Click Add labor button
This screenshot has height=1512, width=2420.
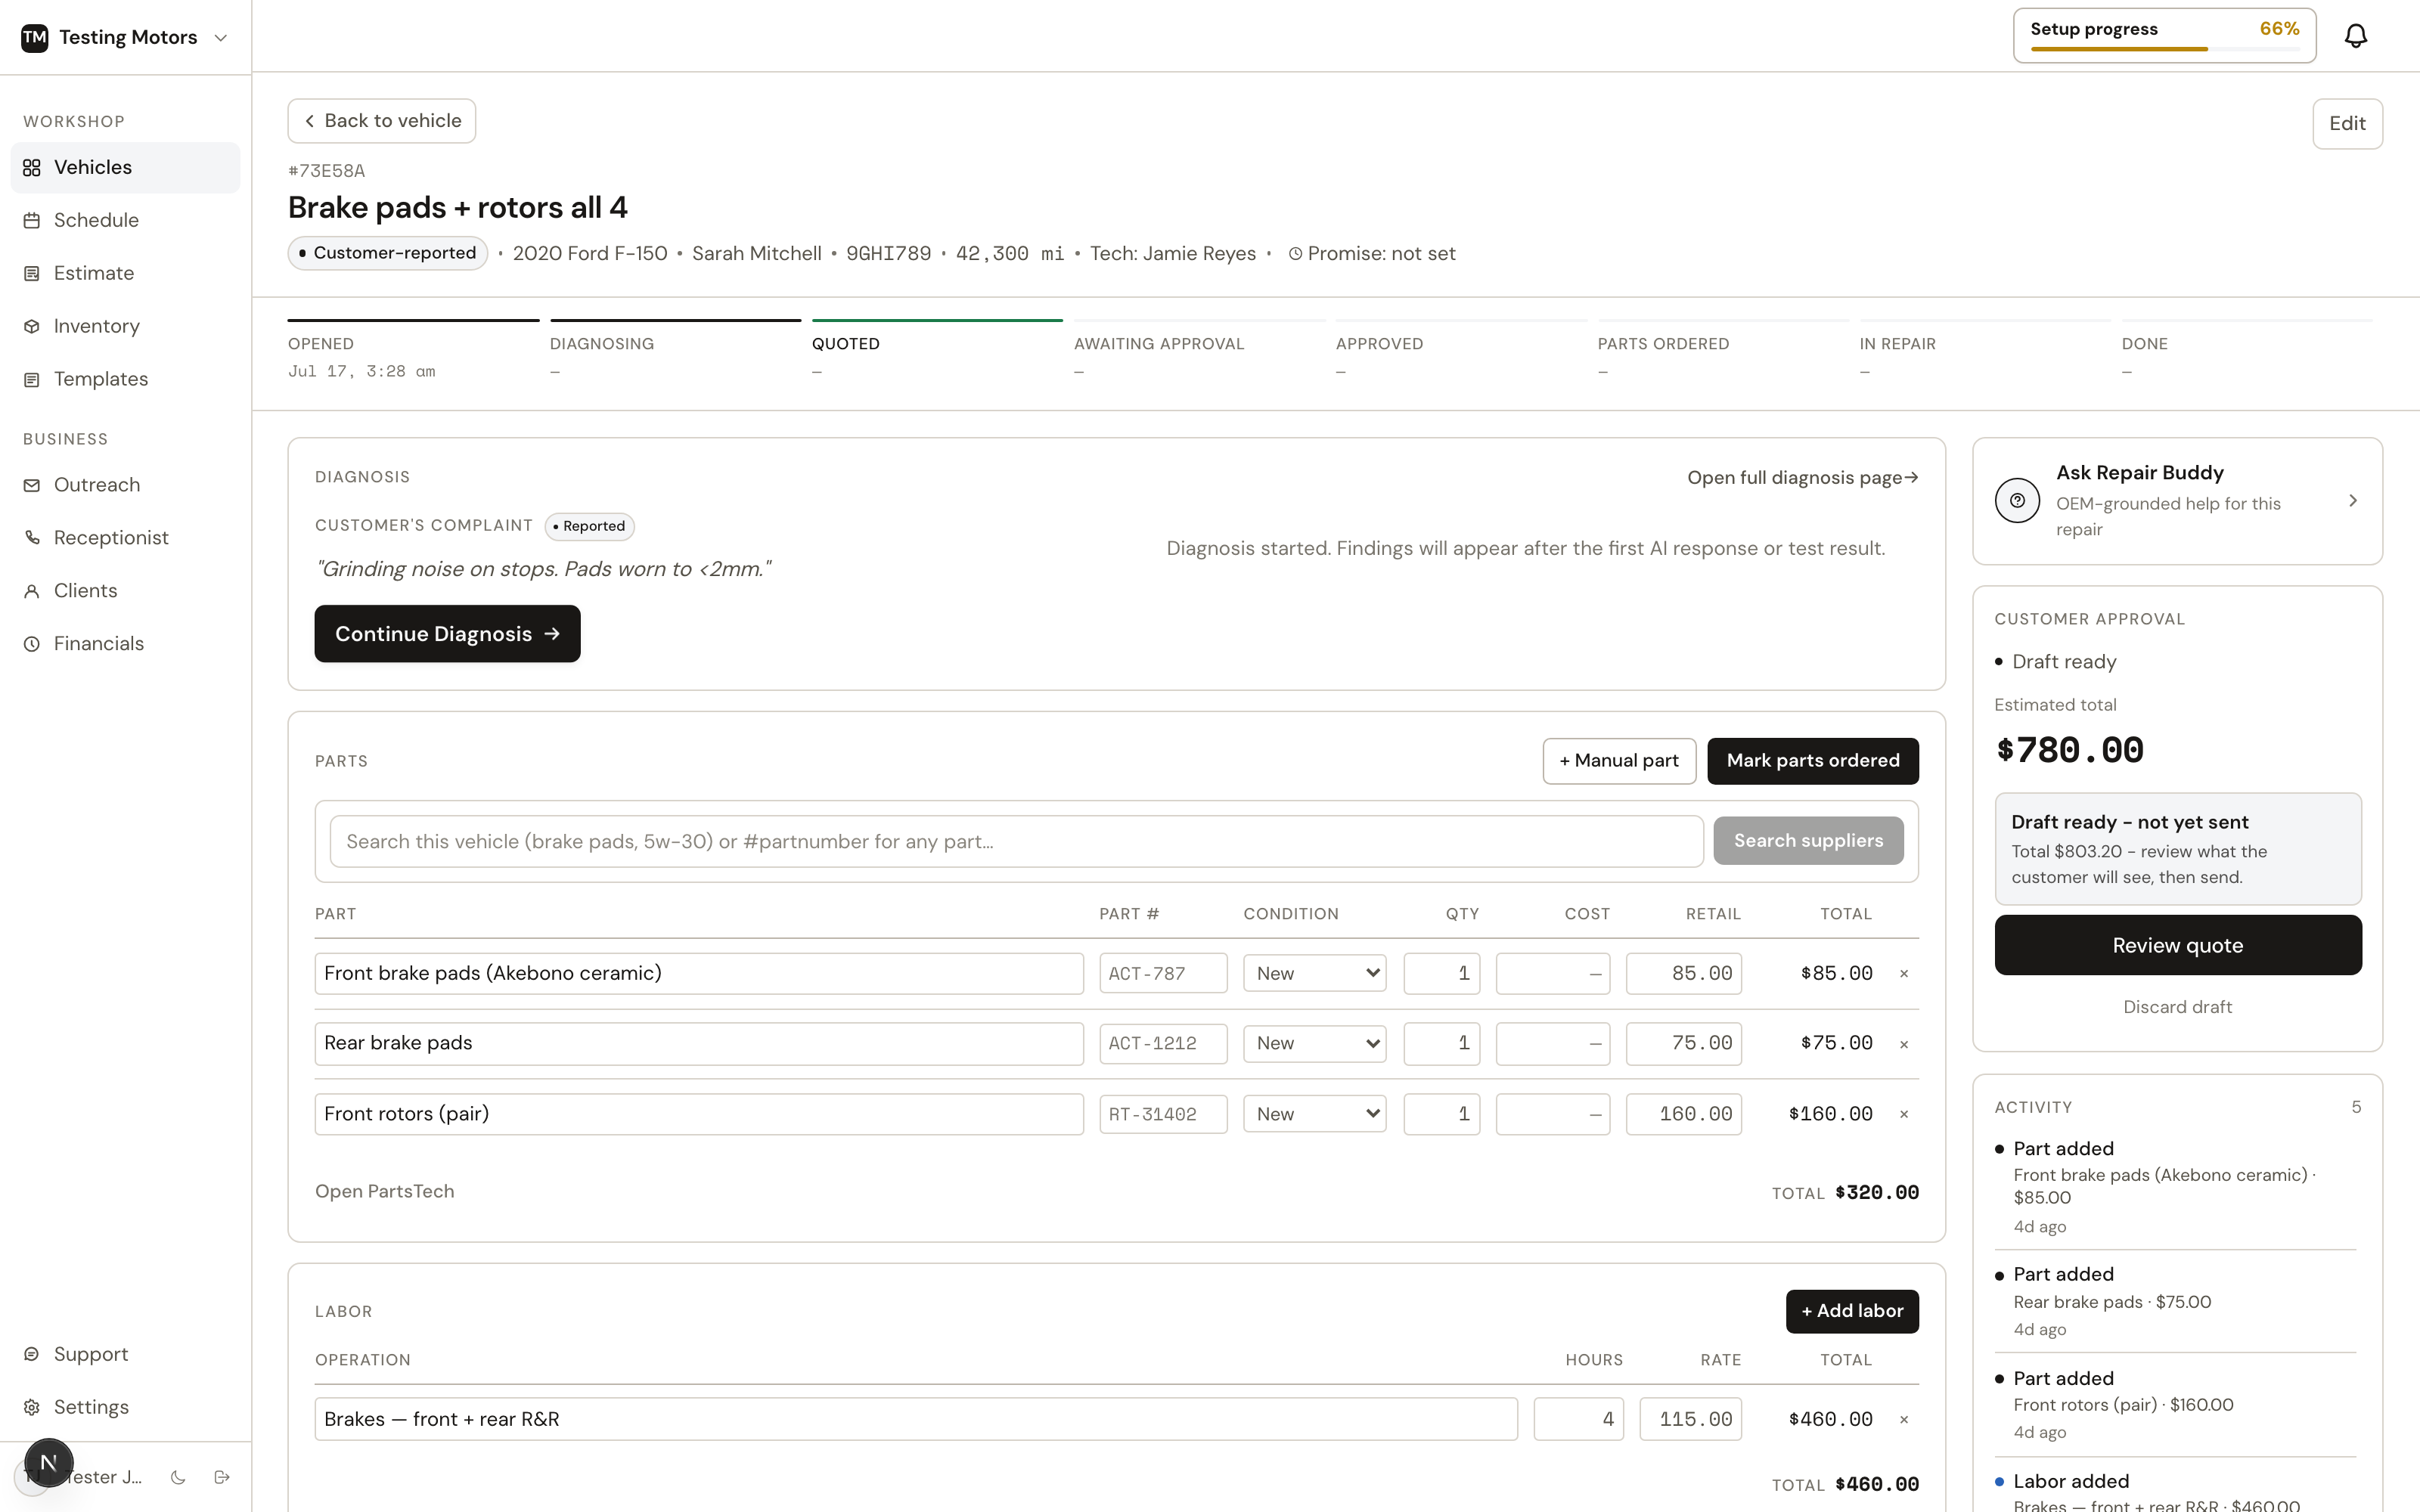pyautogui.click(x=1852, y=1311)
